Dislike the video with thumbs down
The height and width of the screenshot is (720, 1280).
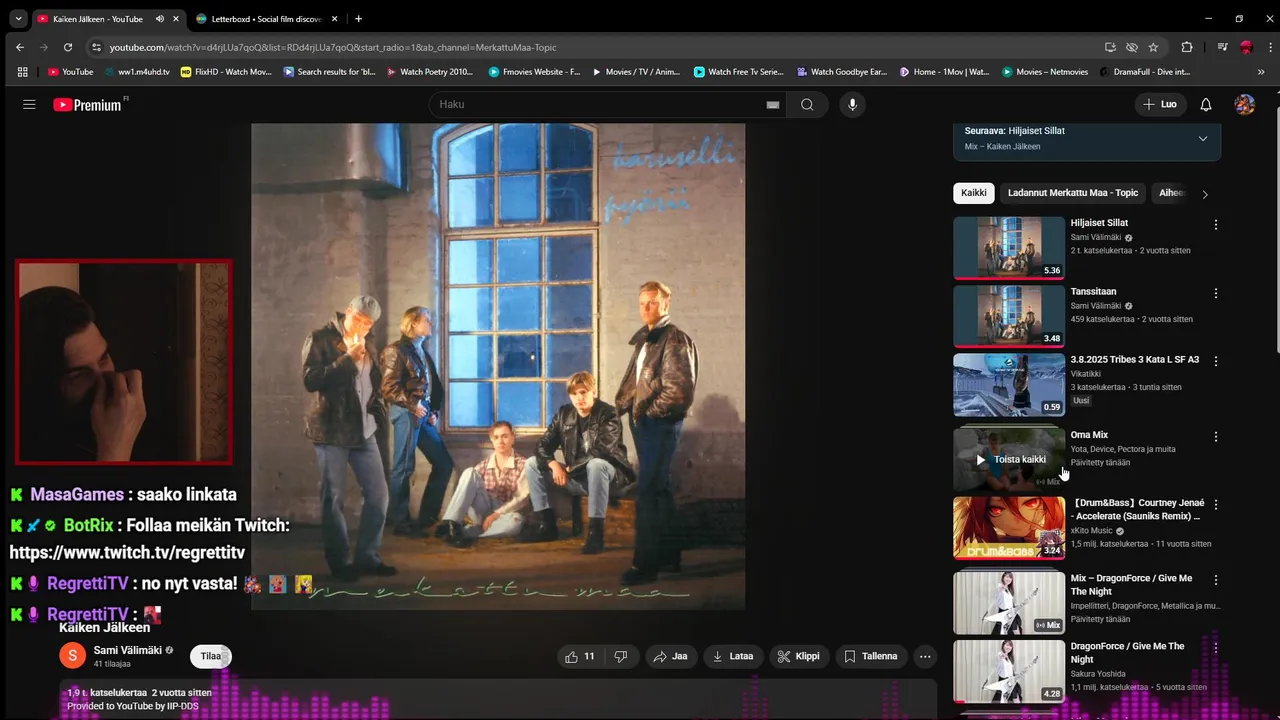point(620,656)
